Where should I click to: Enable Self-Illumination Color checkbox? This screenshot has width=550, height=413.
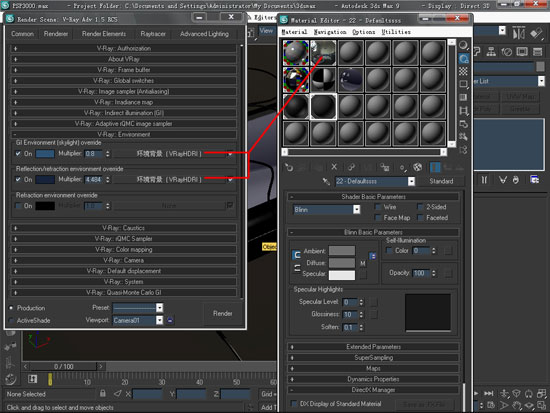[x=389, y=251]
